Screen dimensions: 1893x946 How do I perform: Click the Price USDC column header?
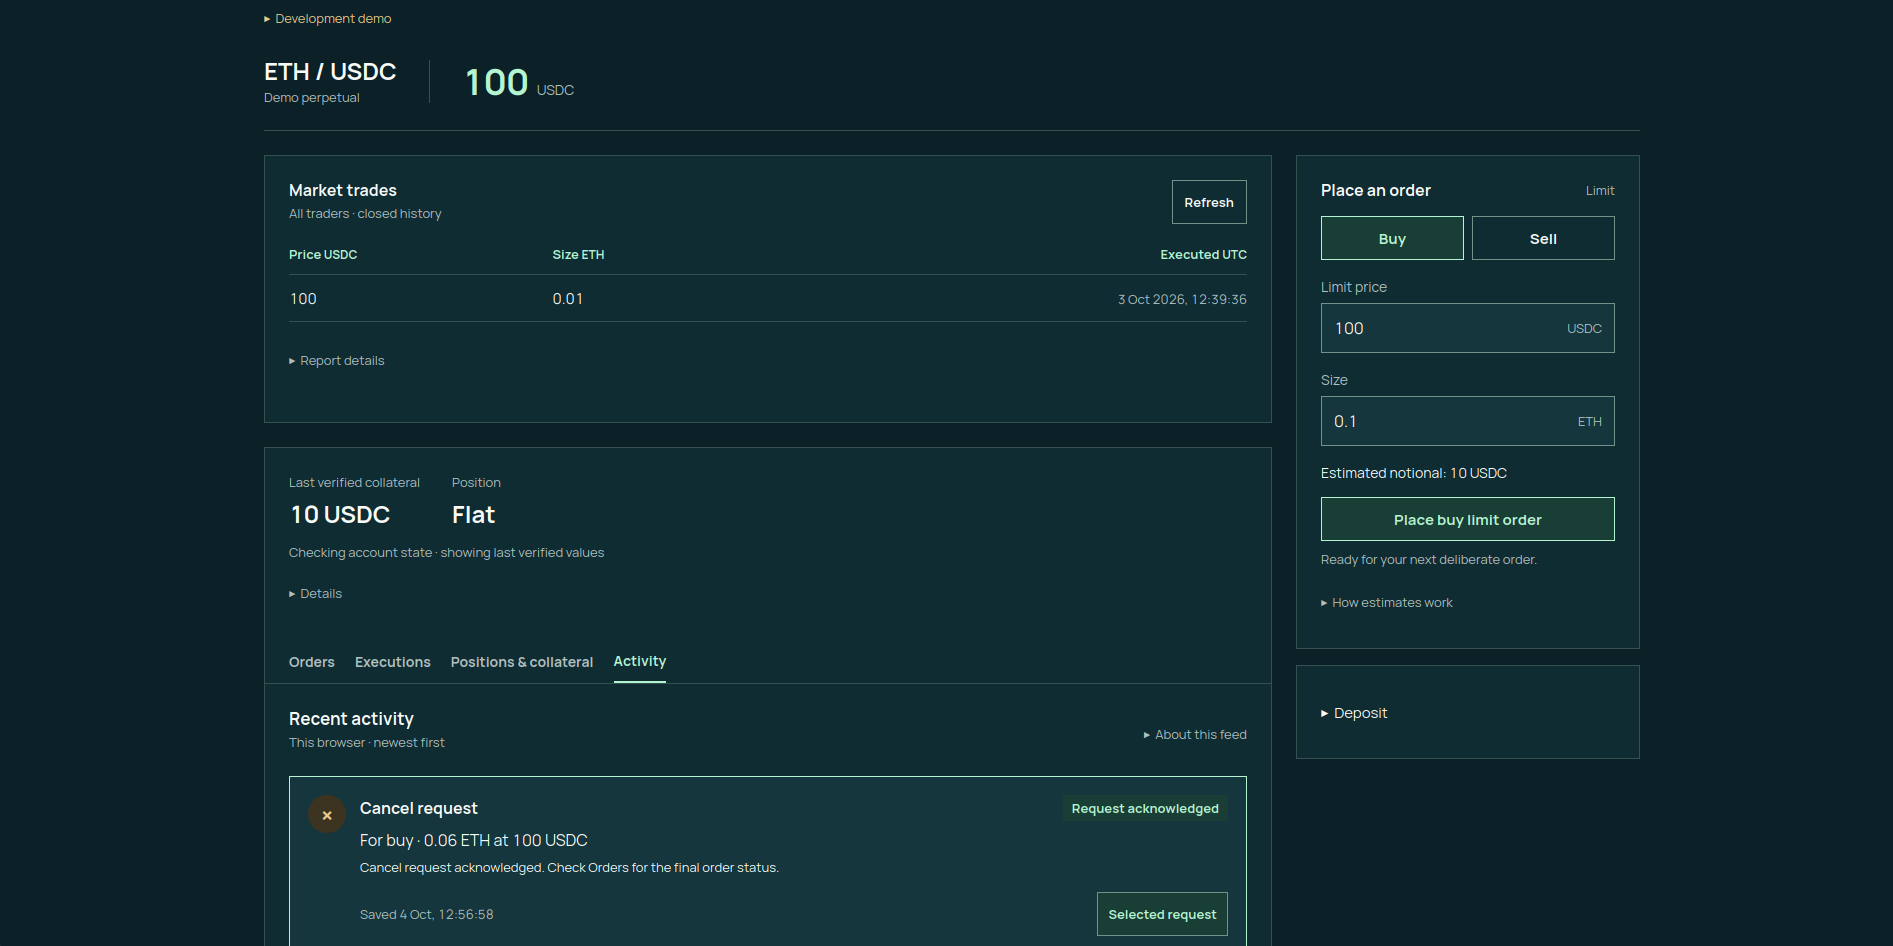click(x=323, y=255)
